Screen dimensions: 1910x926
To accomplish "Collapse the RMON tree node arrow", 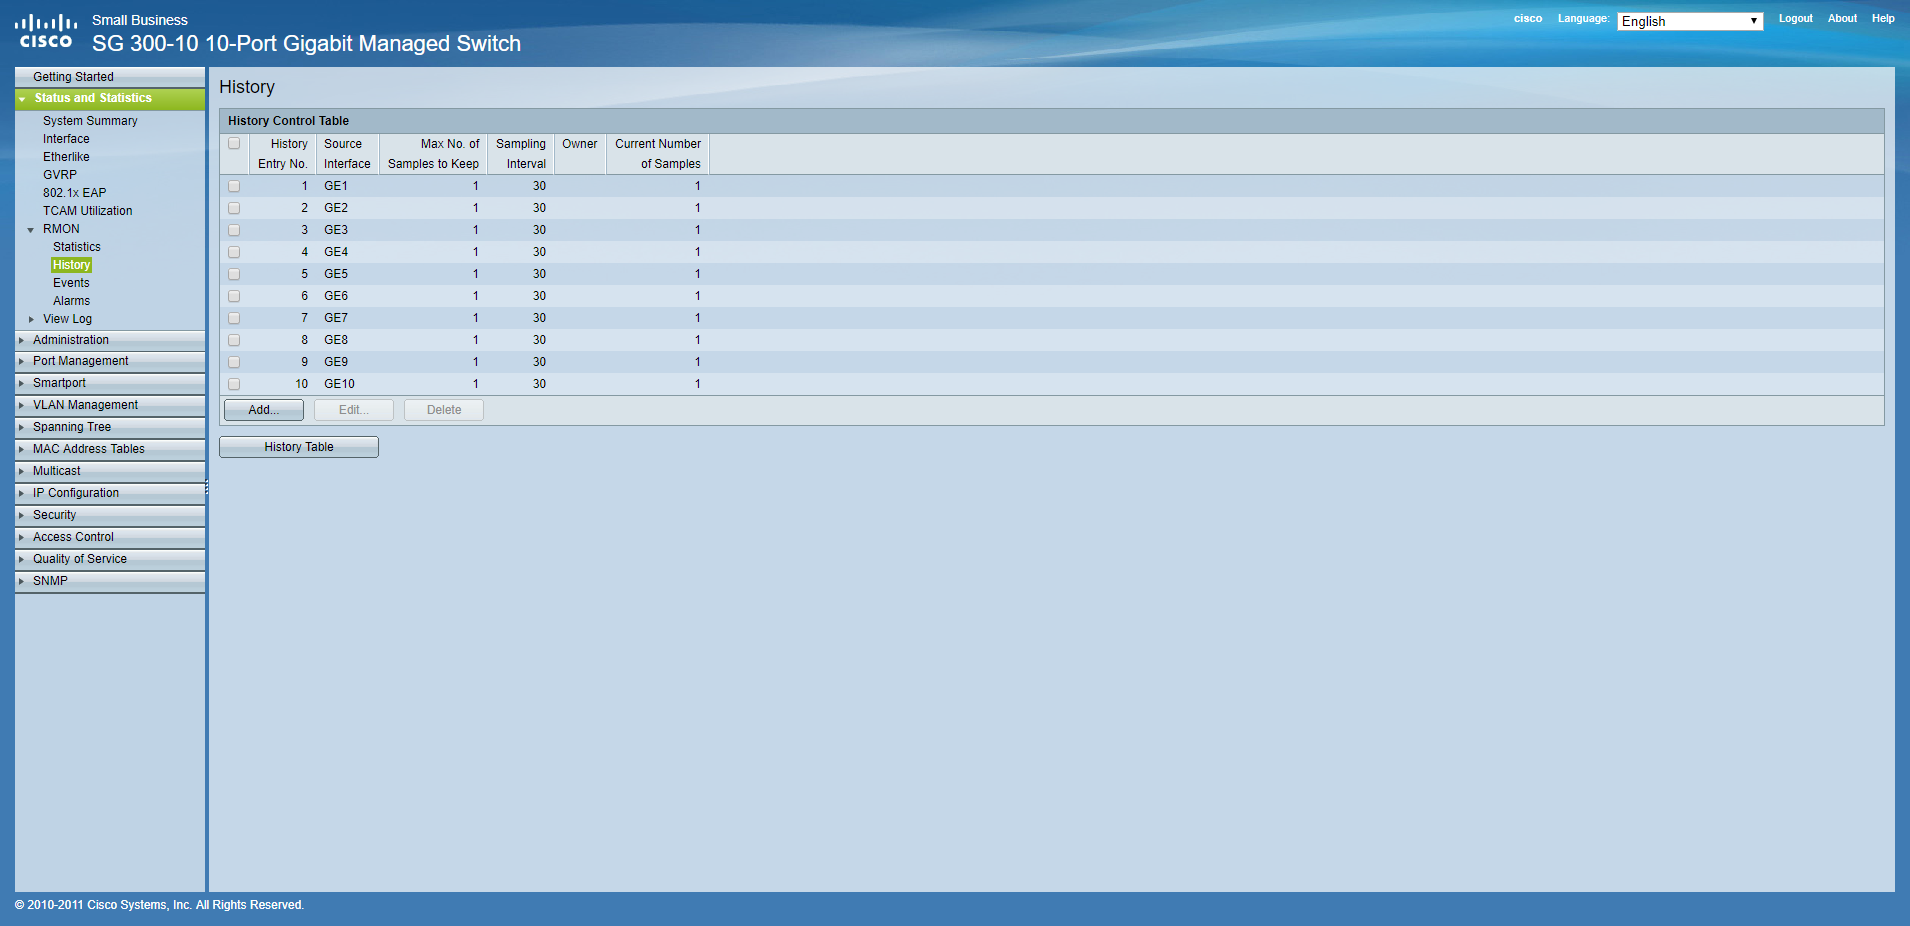I will click(31, 230).
